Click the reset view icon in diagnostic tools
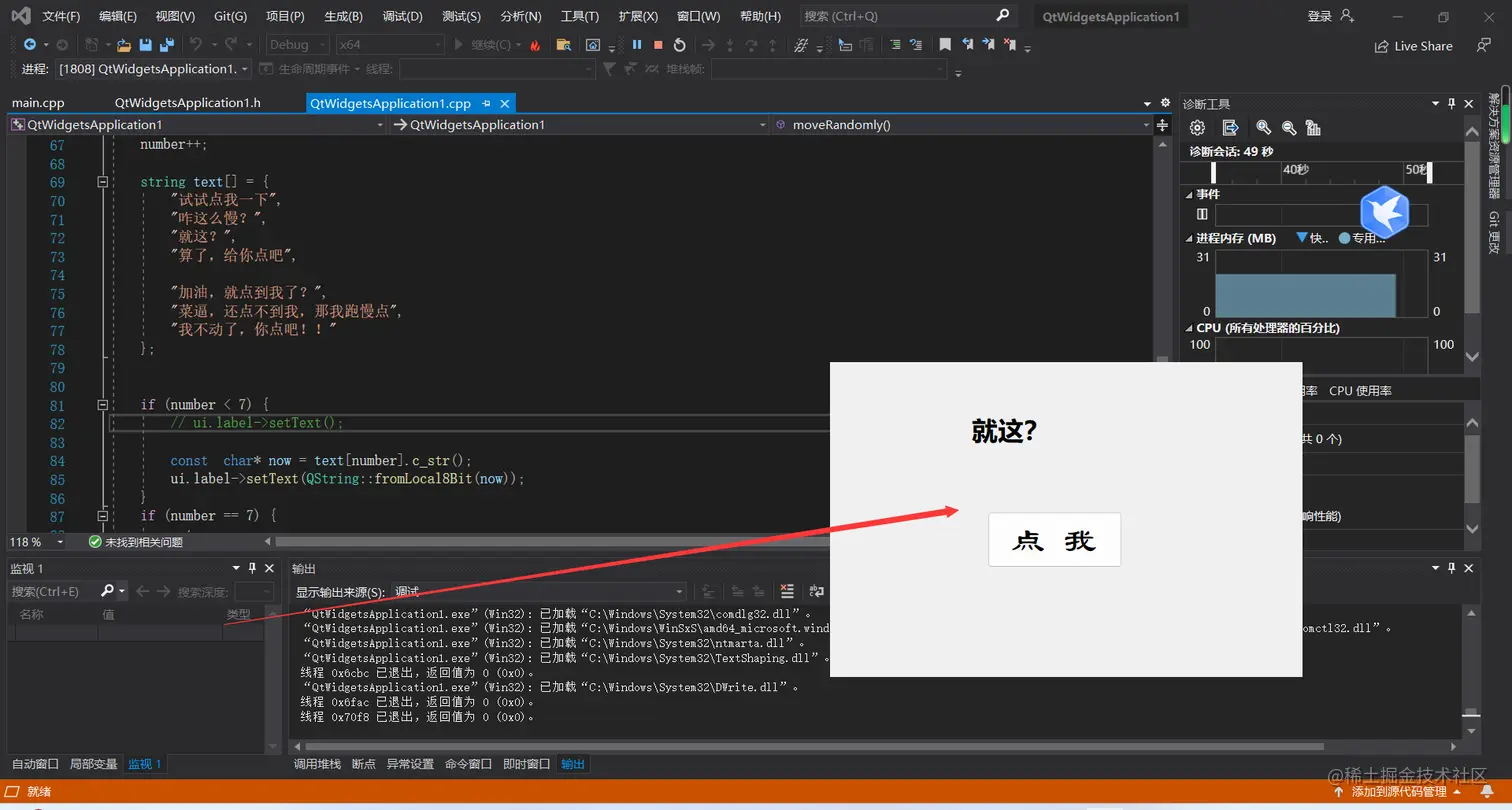The width and height of the screenshot is (1512, 810). point(1314,127)
